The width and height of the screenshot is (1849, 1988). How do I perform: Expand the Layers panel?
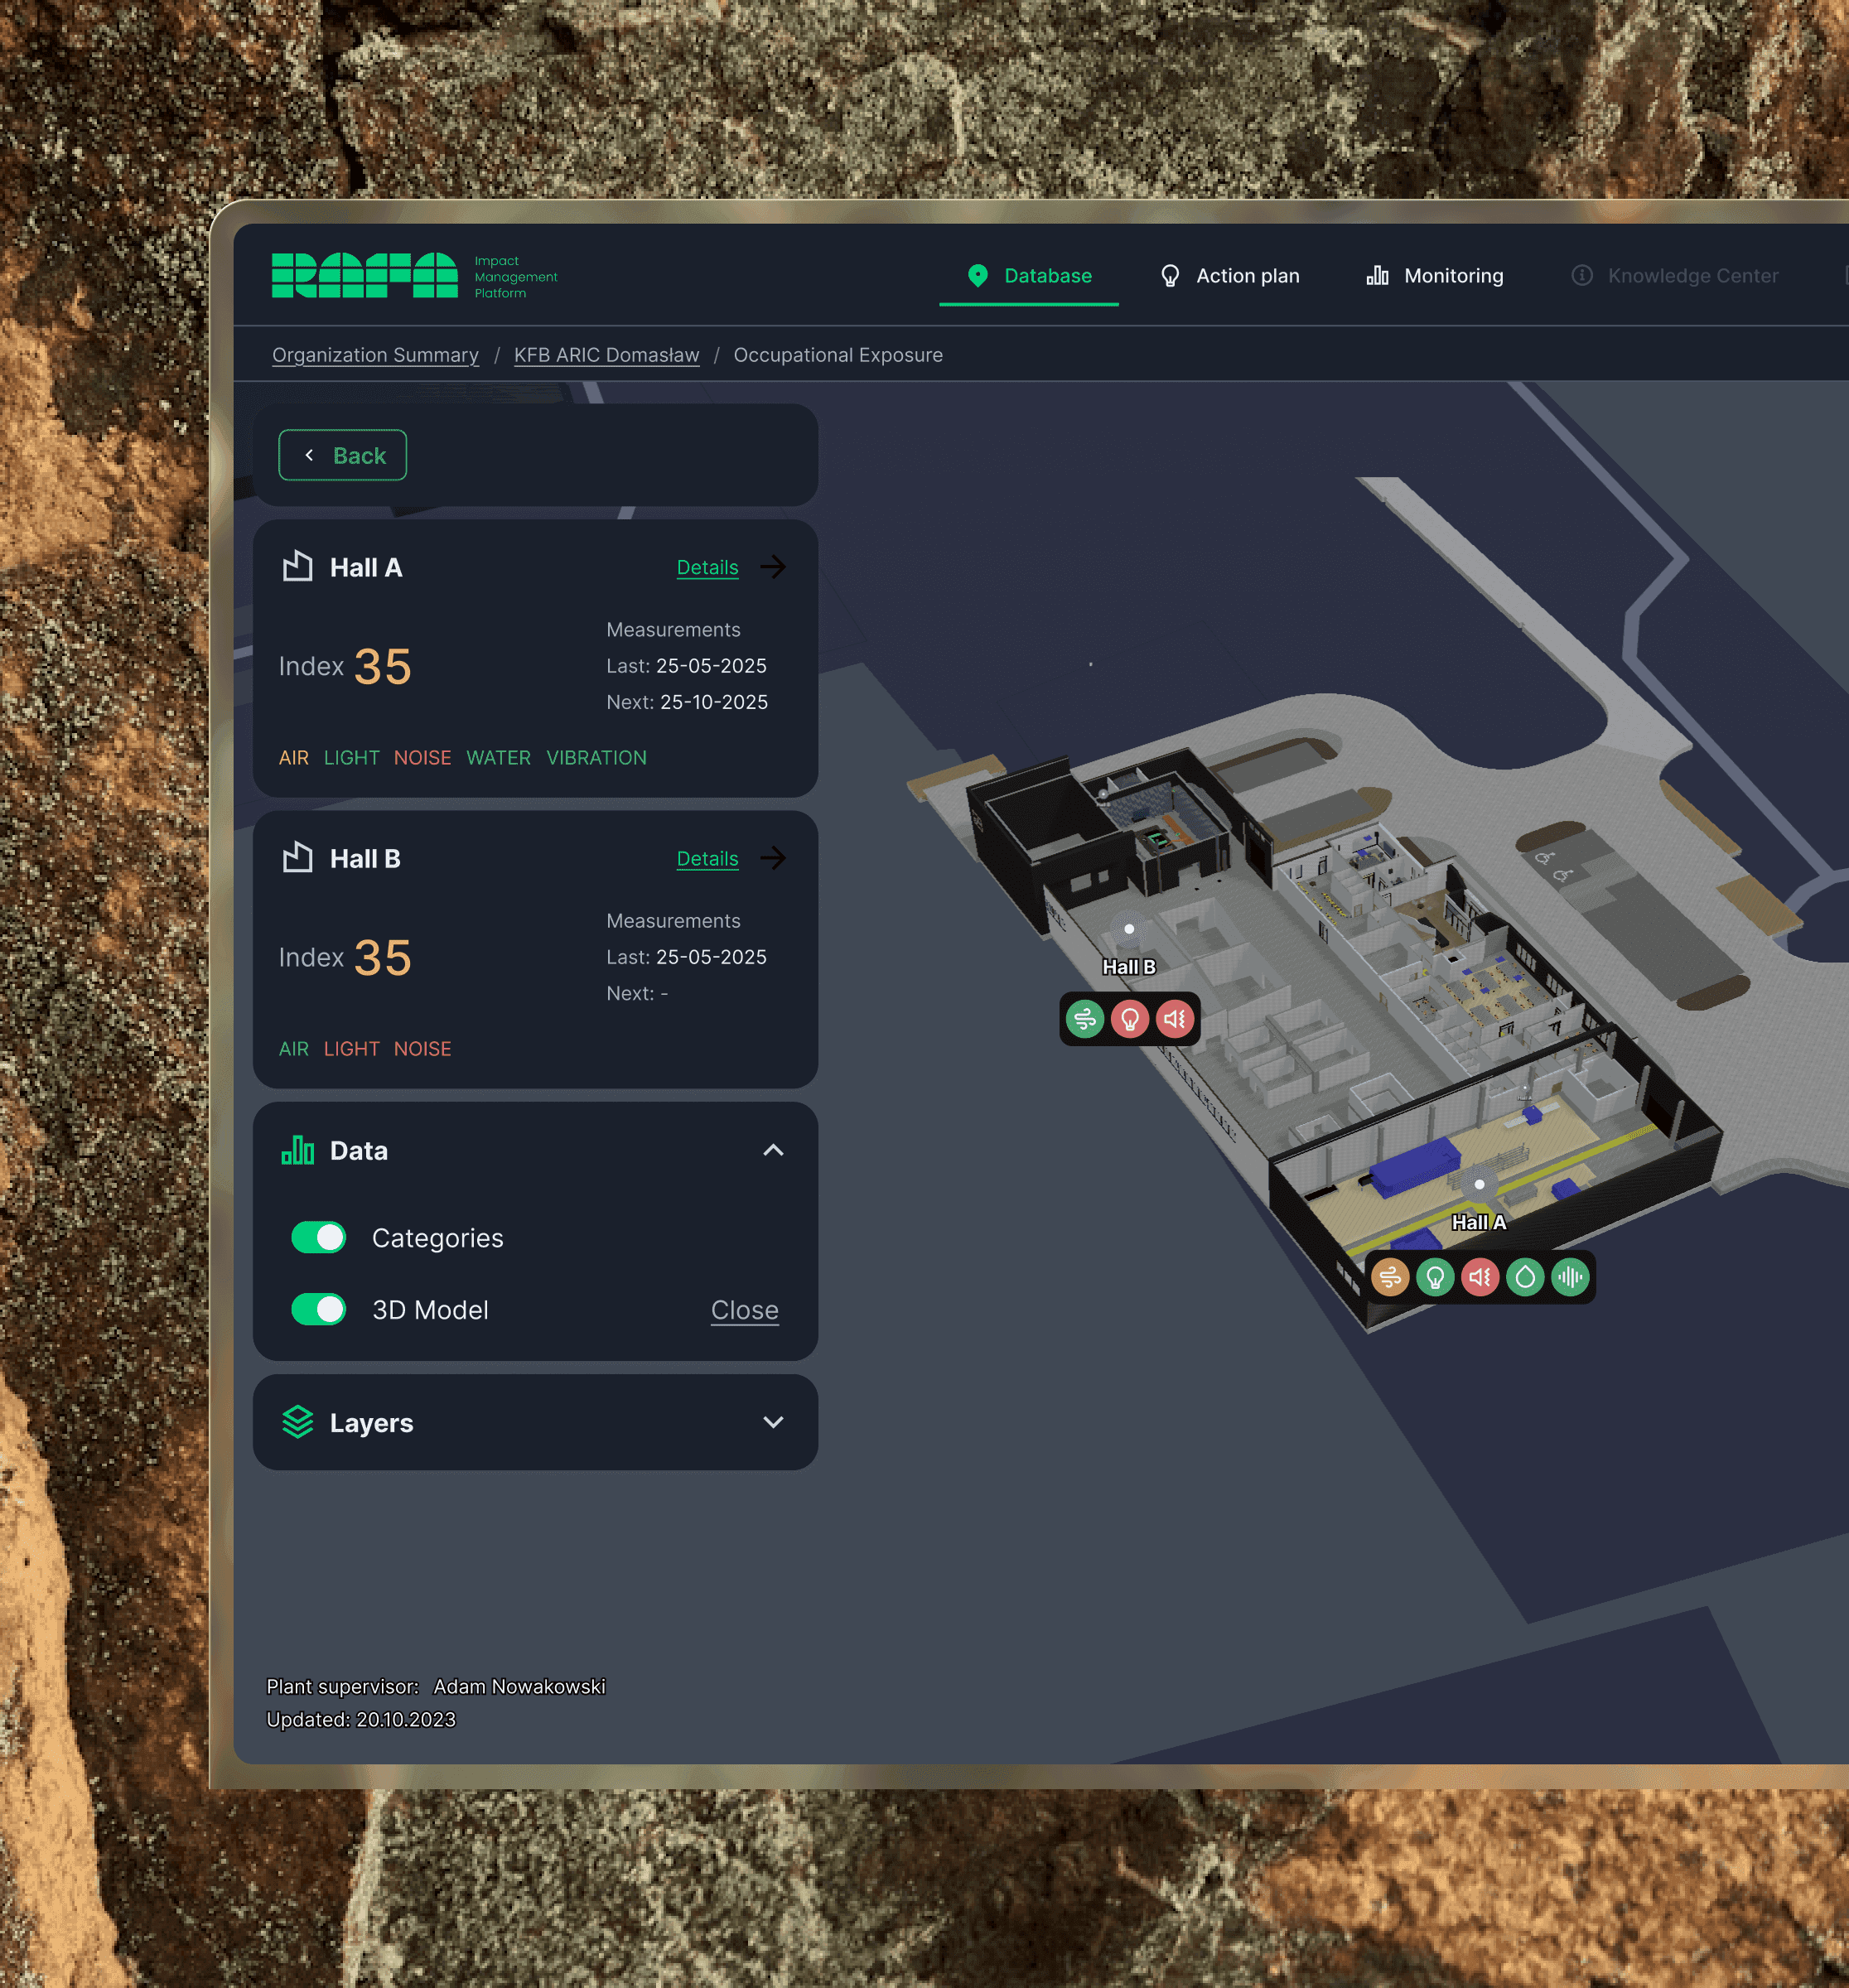point(773,1422)
